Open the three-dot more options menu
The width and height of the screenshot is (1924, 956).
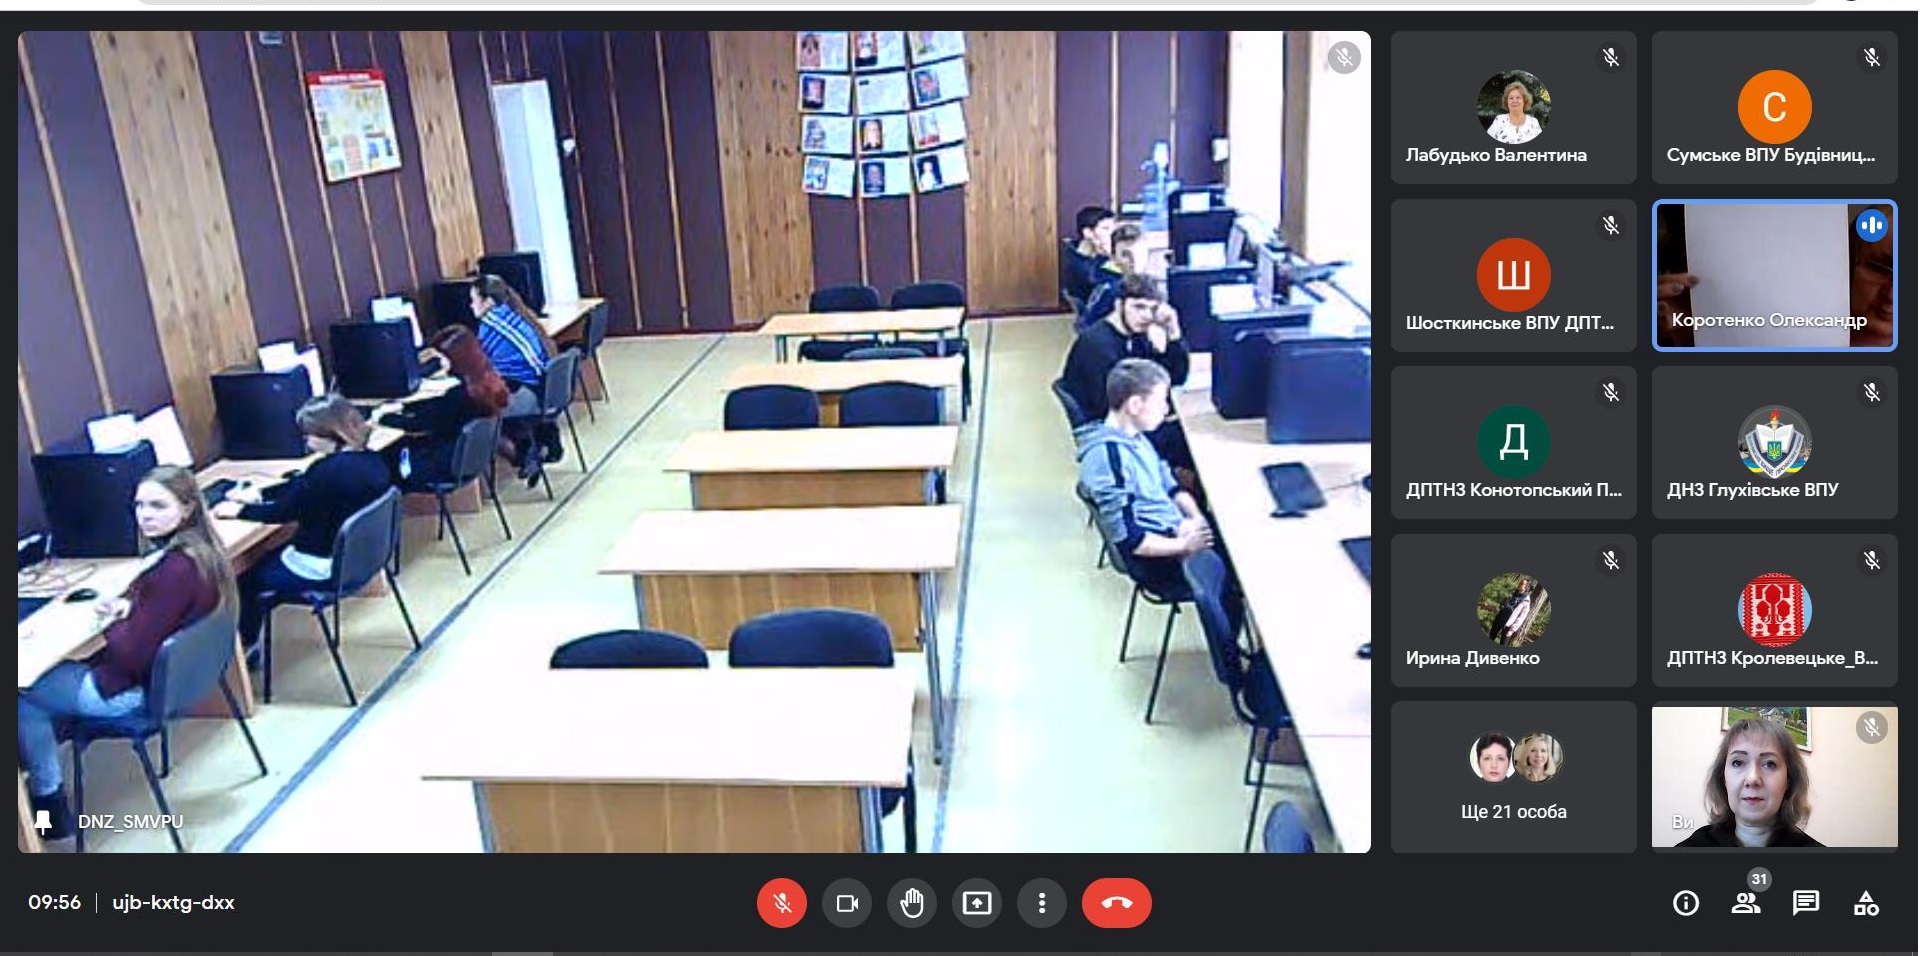pyautogui.click(x=1042, y=903)
